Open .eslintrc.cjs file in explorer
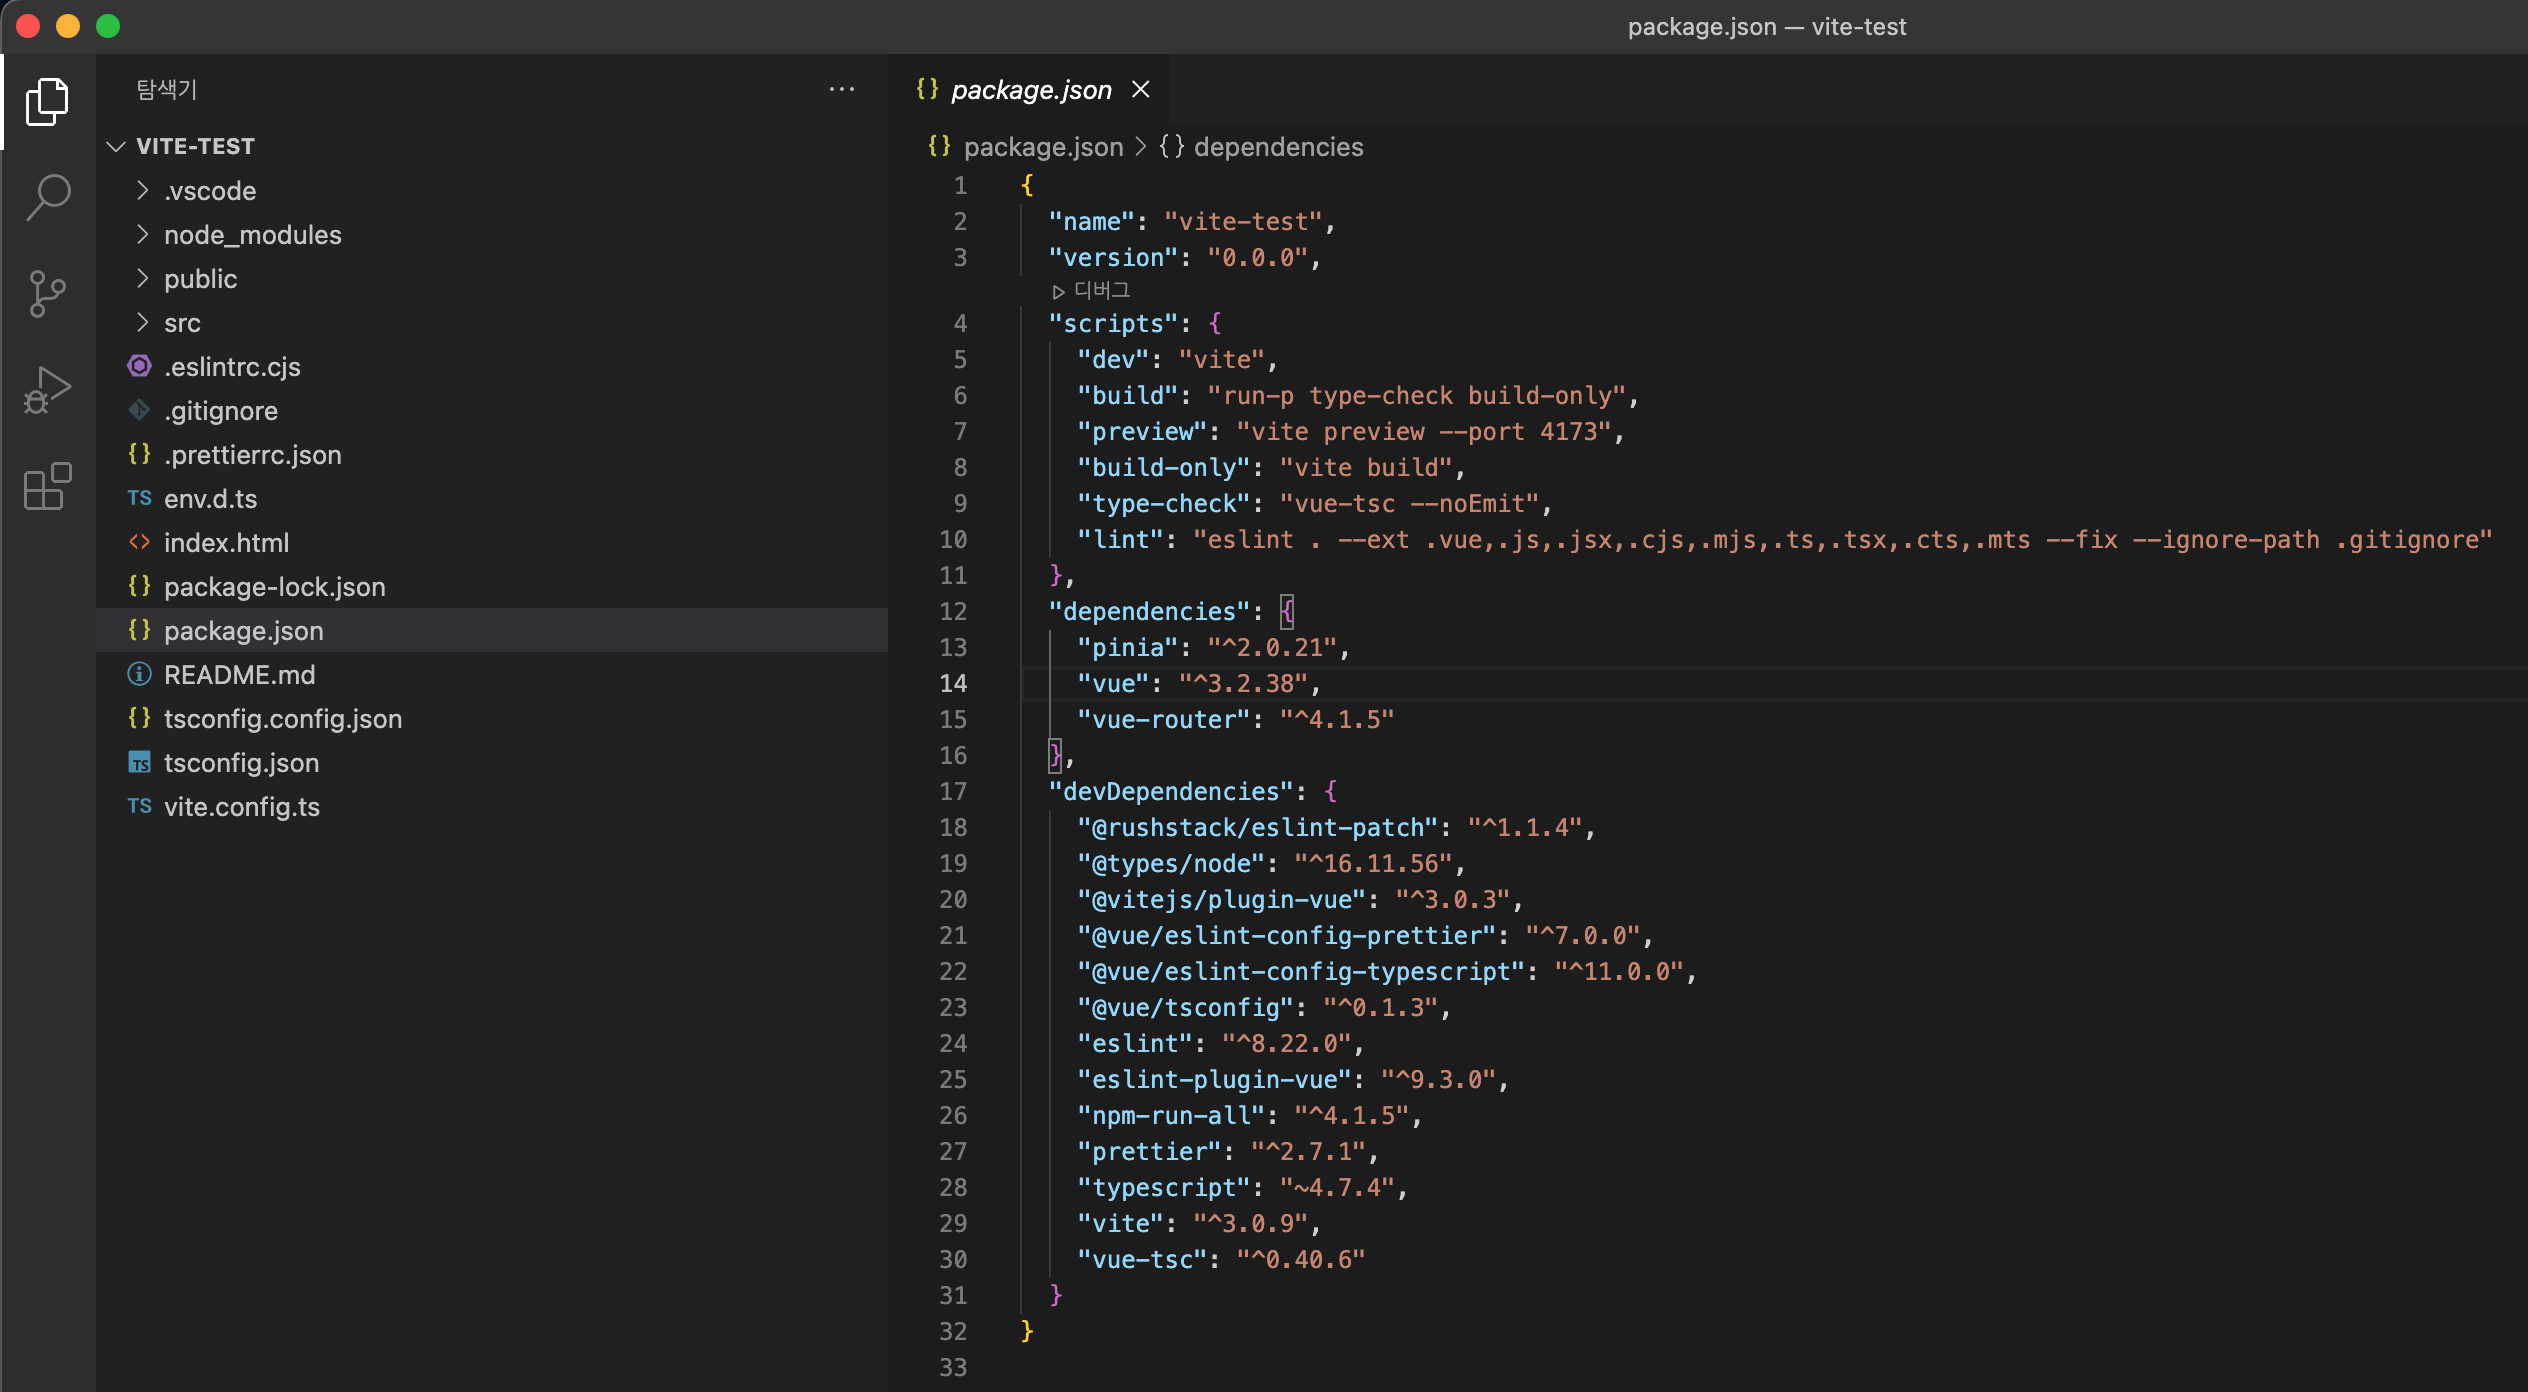The height and width of the screenshot is (1392, 2528). pyautogui.click(x=232, y=367)
